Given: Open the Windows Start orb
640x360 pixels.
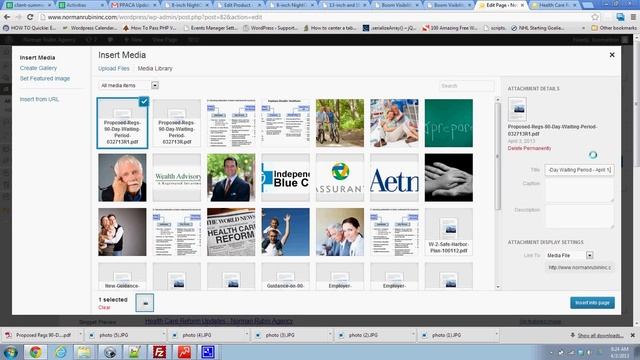Looking at the screenshot, I should tap(10, 352).
